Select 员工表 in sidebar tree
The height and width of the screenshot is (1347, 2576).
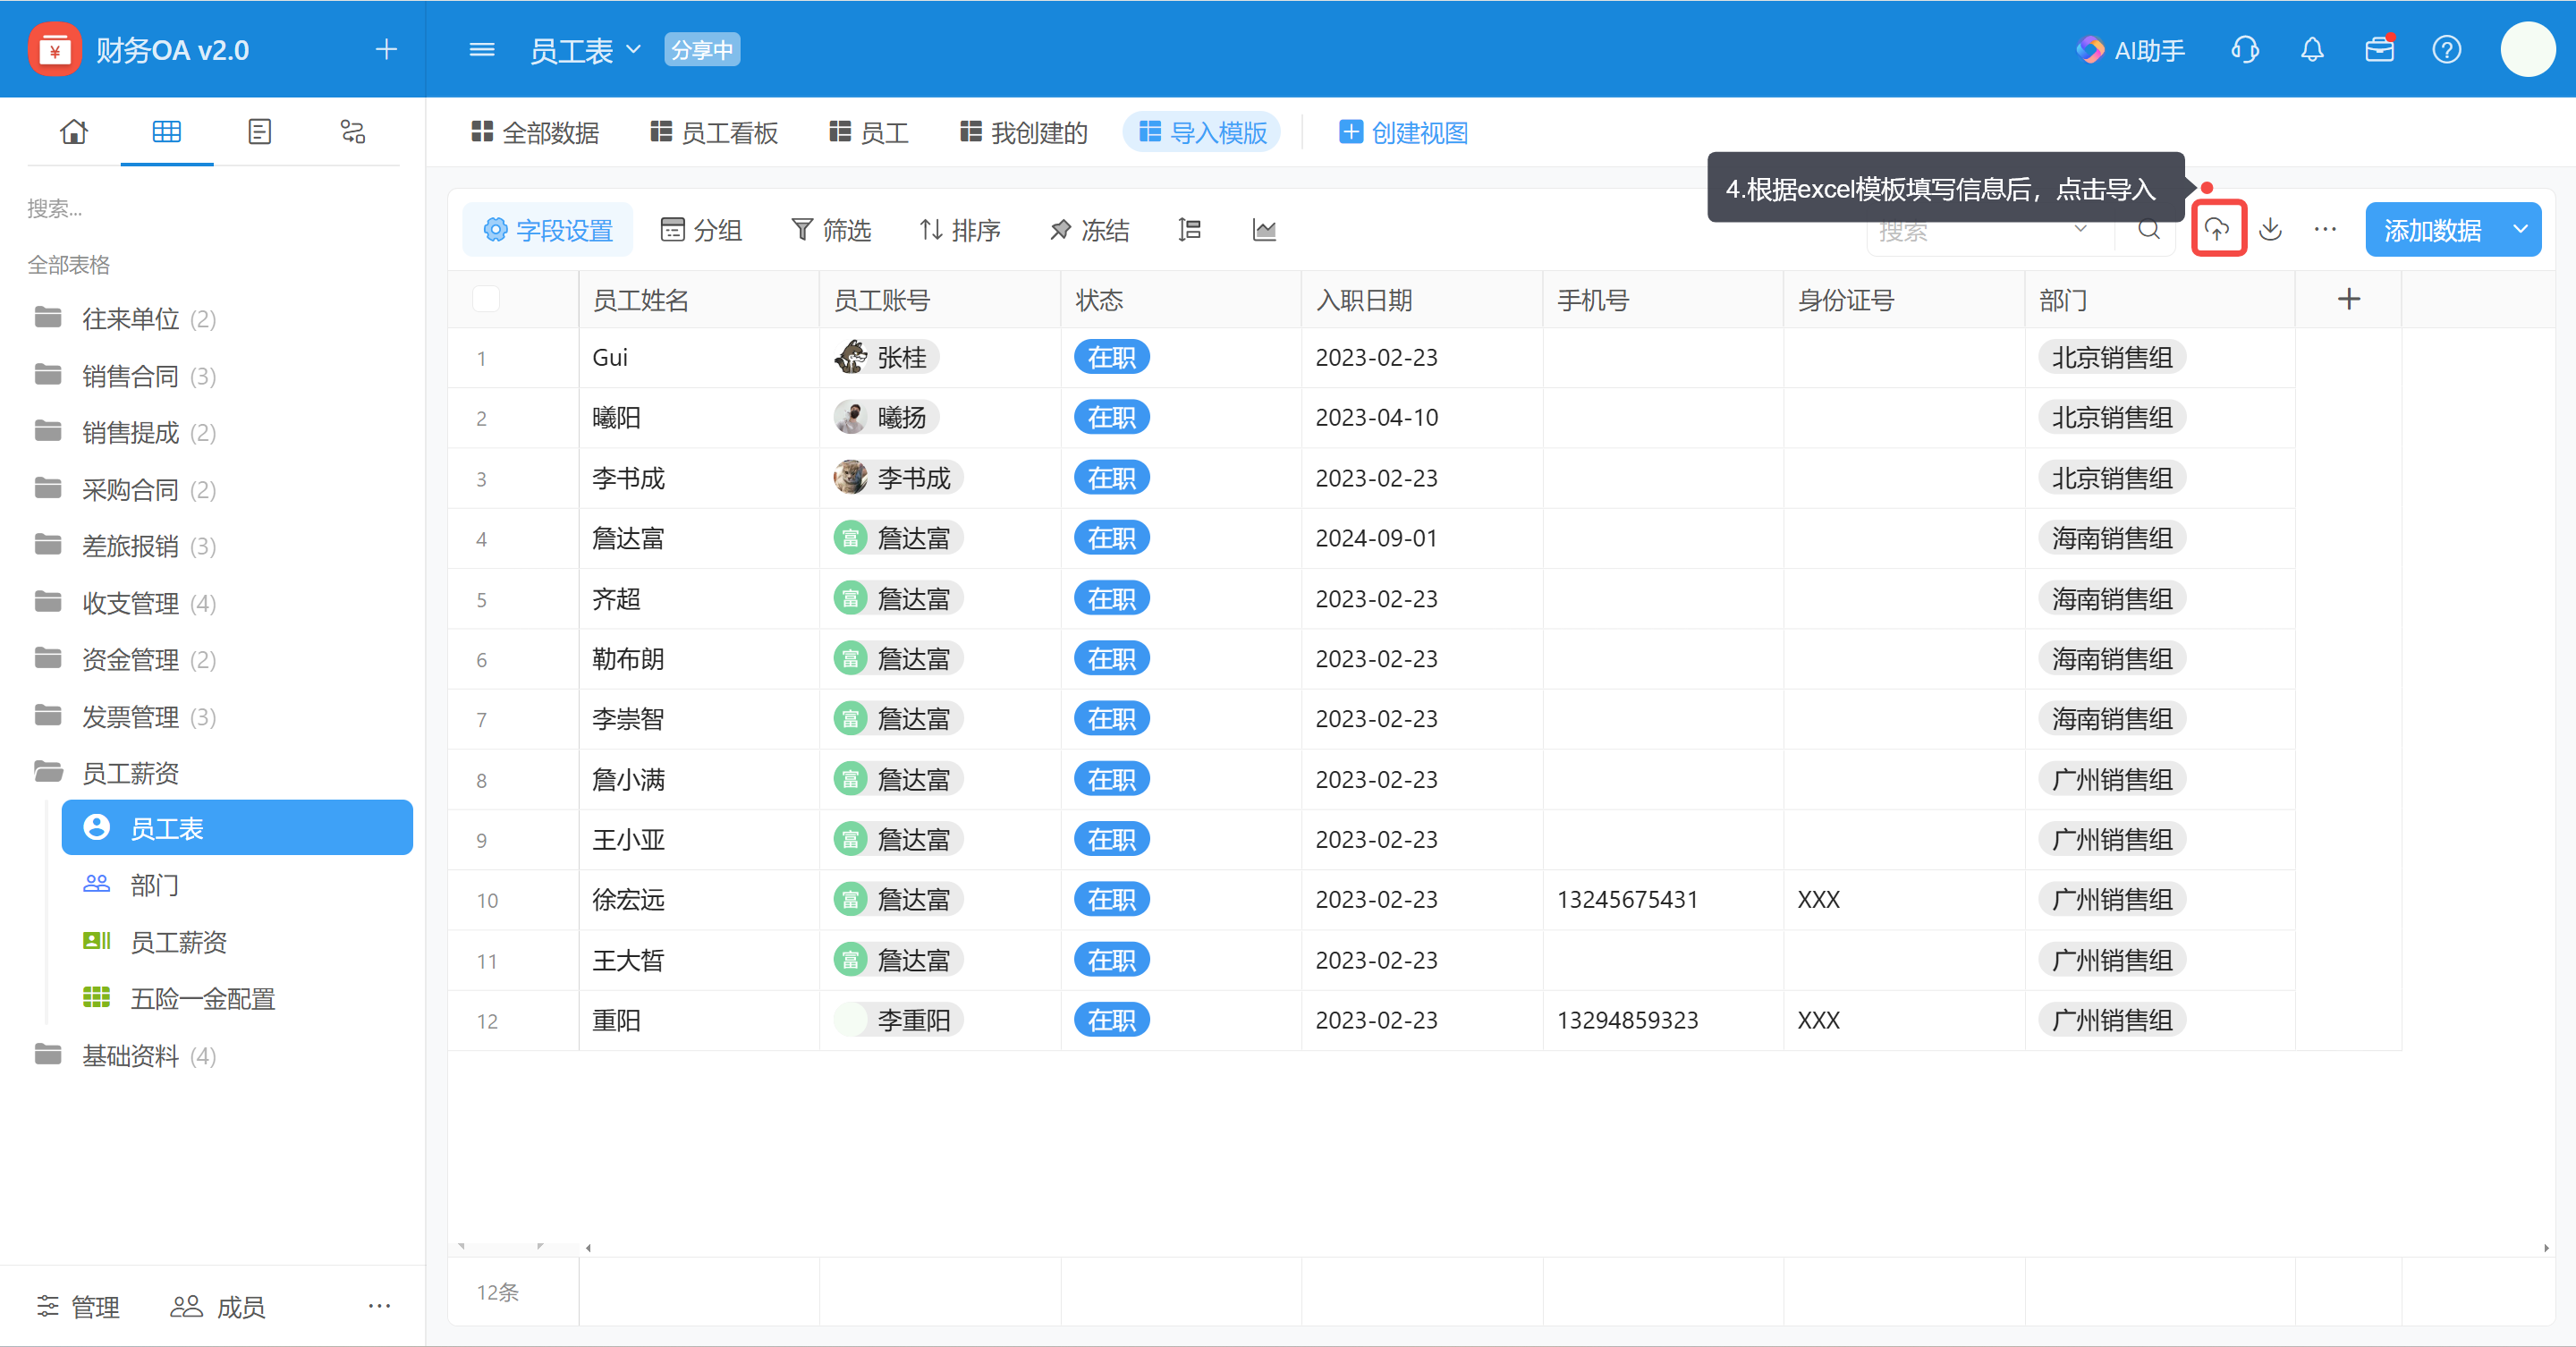tap(238, 827)
